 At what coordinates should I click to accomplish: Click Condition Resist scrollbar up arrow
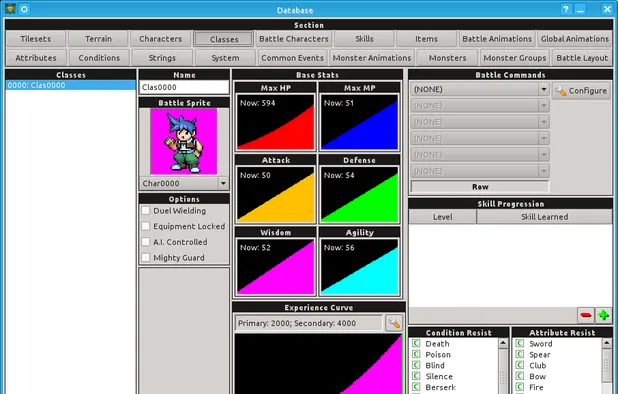[x=503, y=344]
